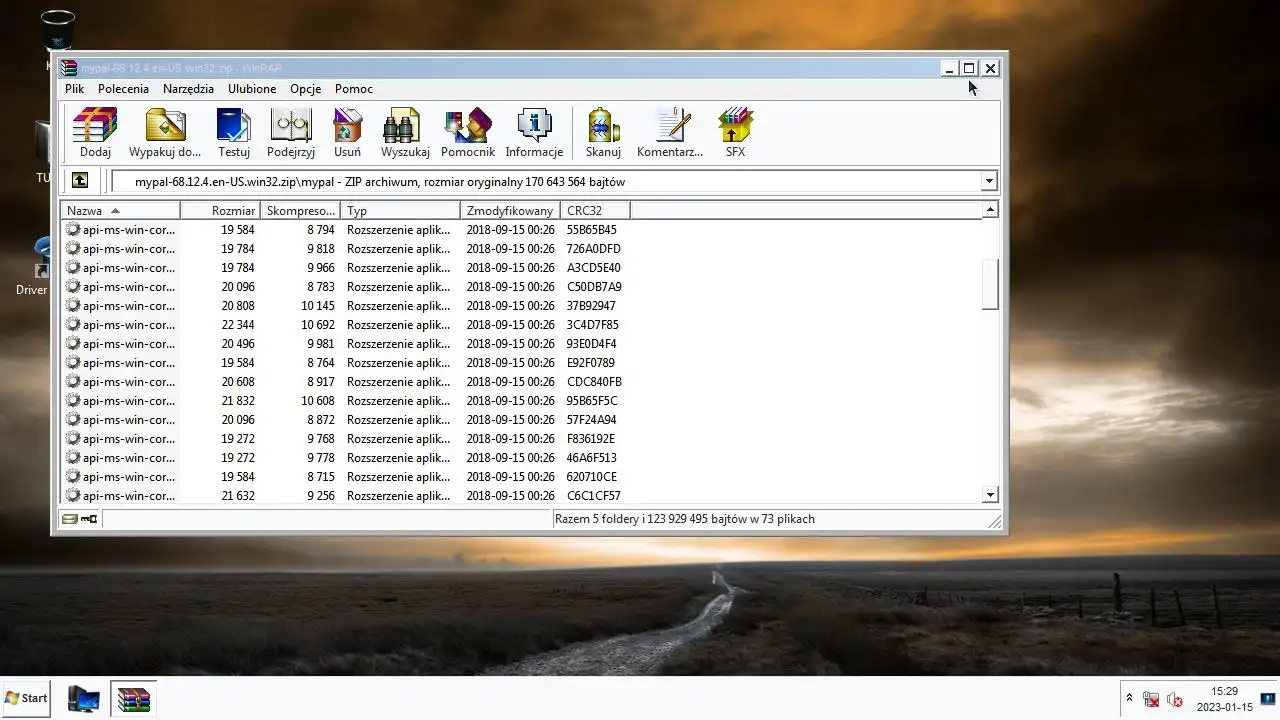The width and height of the screenshot is (1280, 720).
Task: Open the Narzędzia menu
Action: (x=188, y=89)
